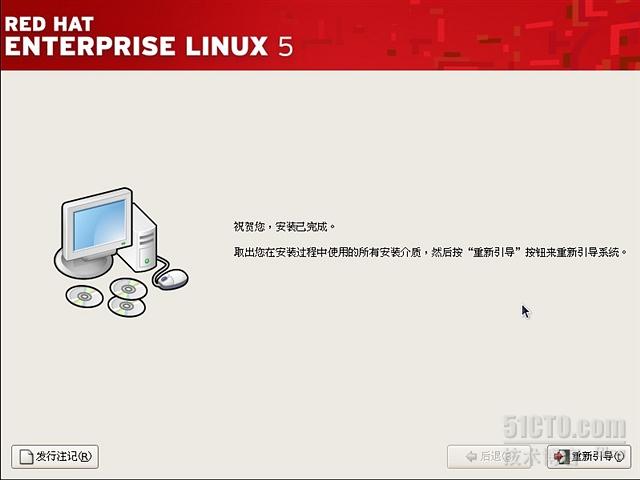Click the blue monitor screen illustration

coord(99,225)
